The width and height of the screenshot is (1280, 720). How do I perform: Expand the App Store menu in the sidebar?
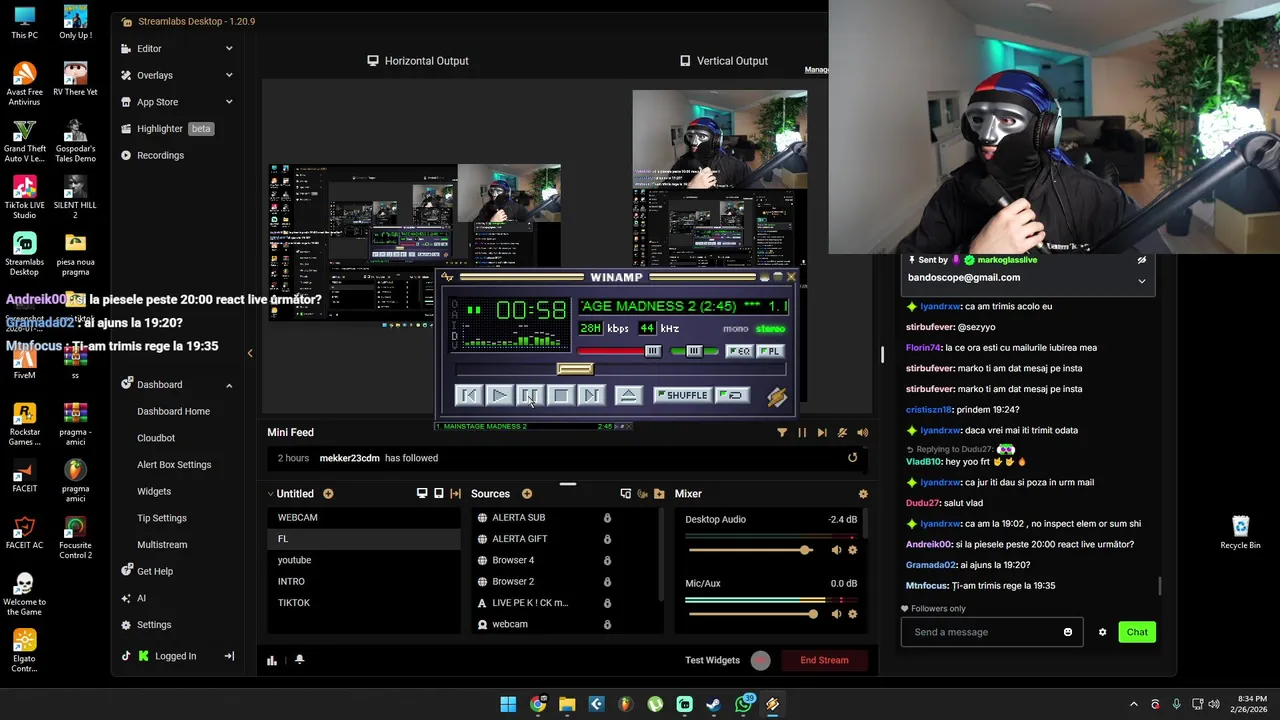pyautogui.click(x=228, y=102)
